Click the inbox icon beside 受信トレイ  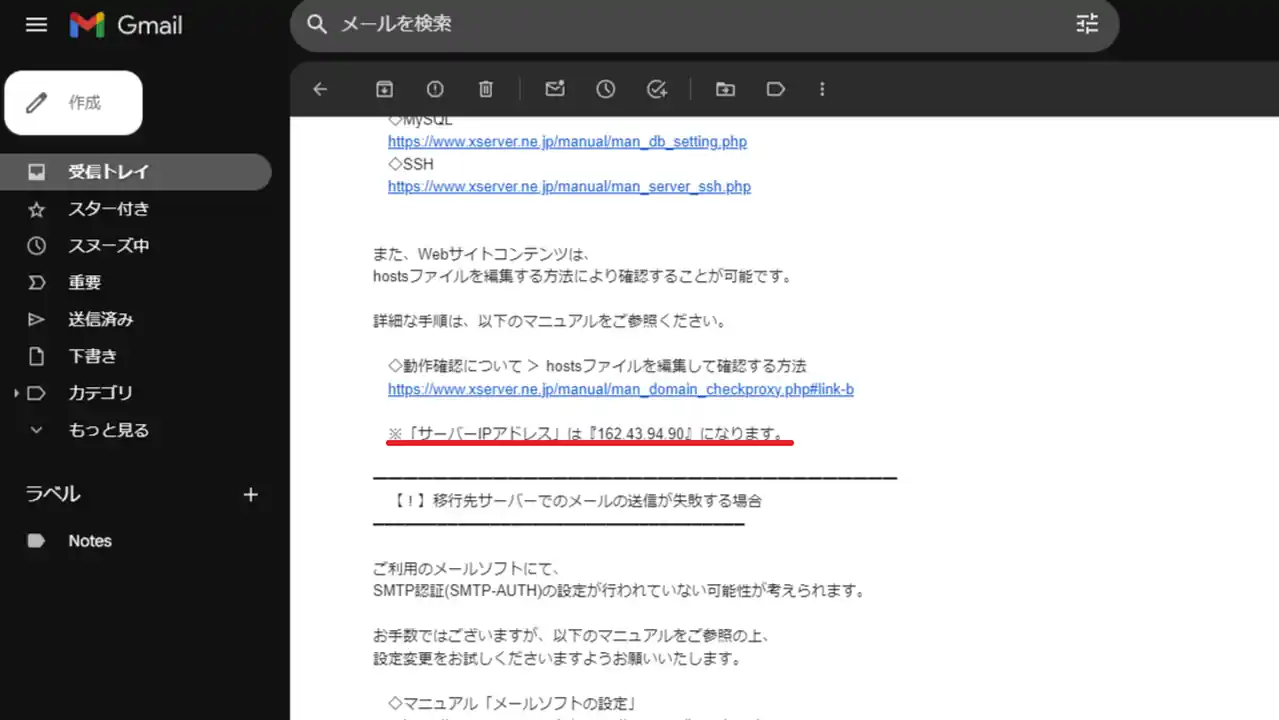36,172
